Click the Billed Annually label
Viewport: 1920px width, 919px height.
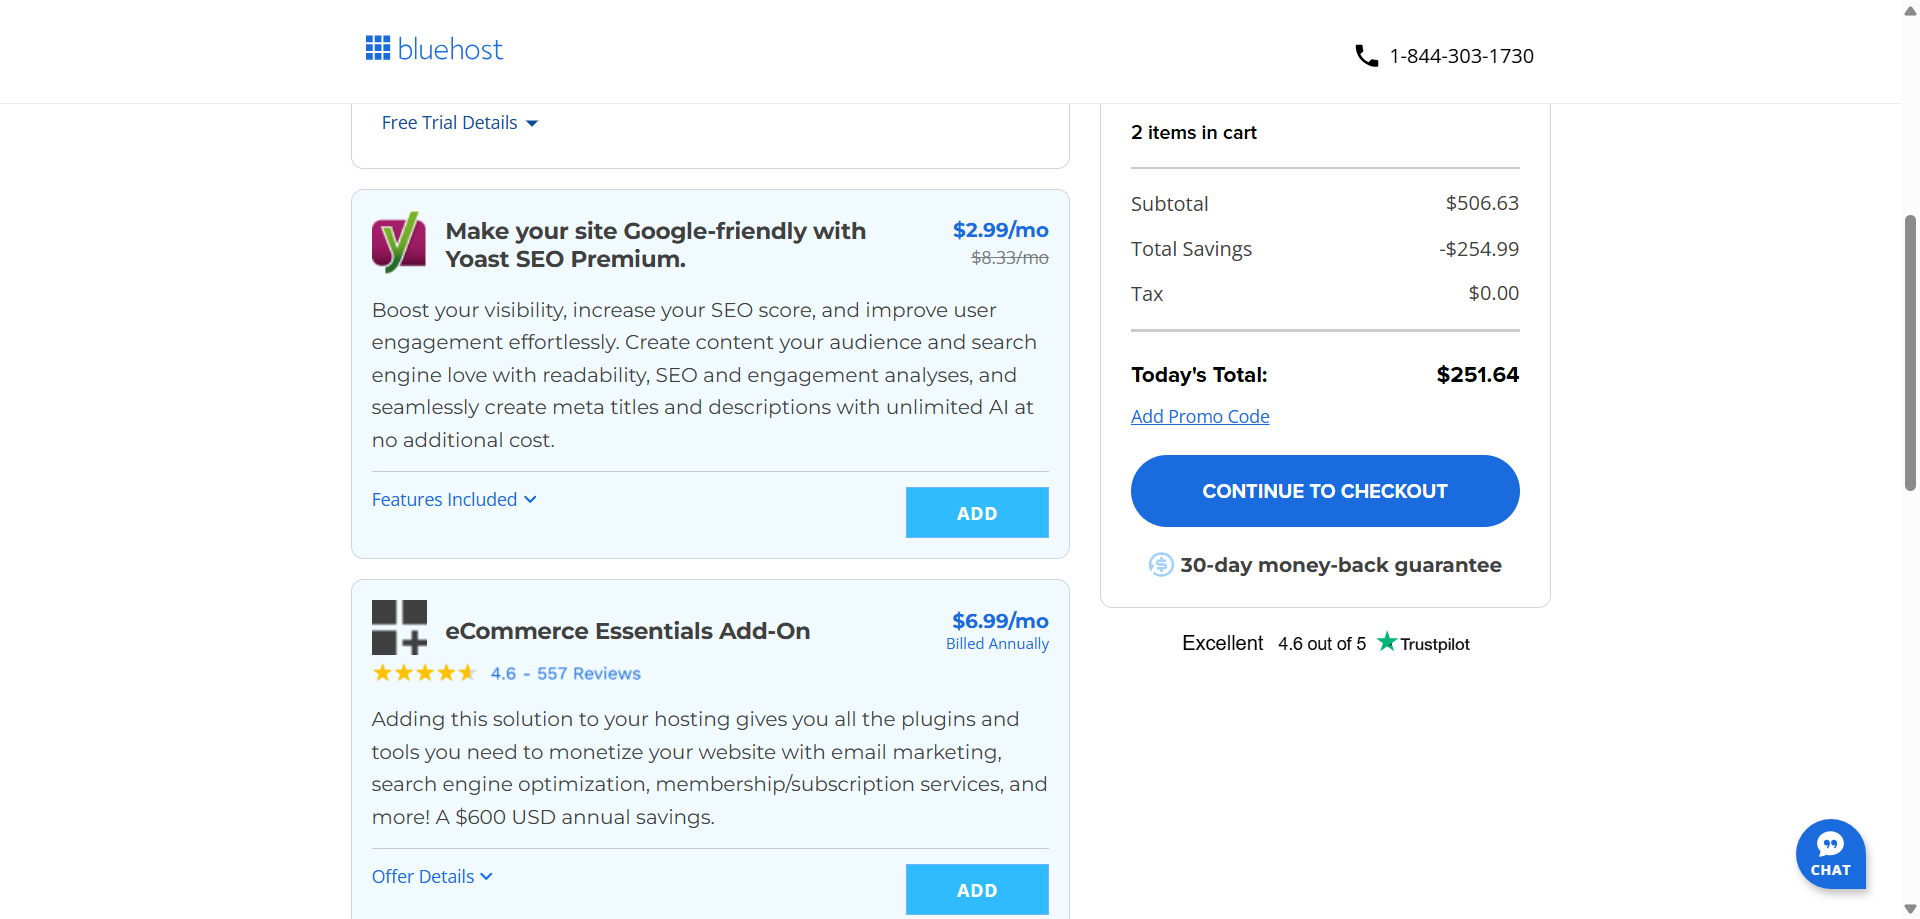pyautogui.click(x=997, y=644)
